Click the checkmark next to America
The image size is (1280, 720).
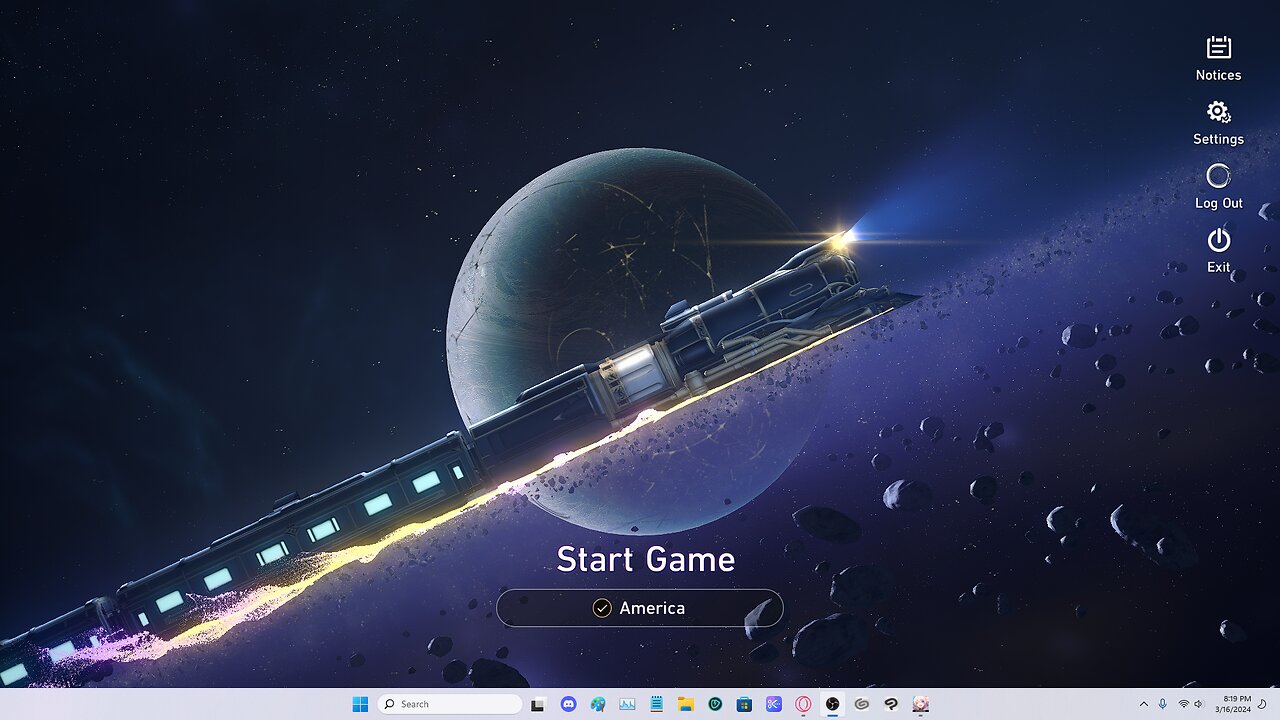[x=602, y=608]
